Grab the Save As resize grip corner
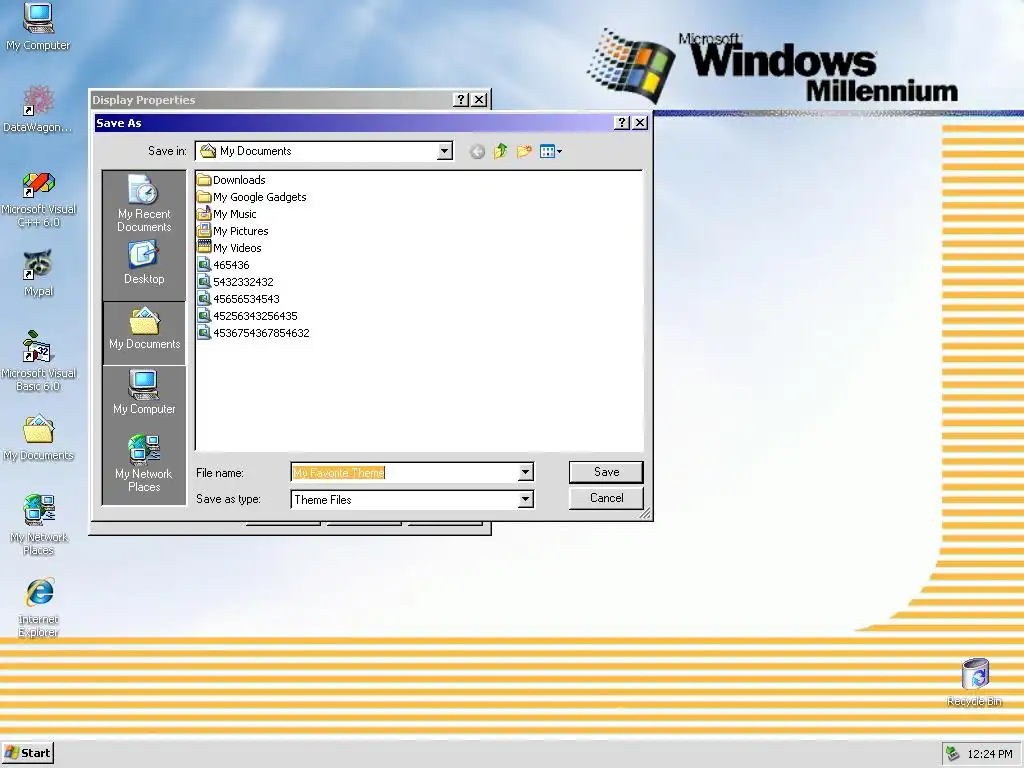 point(645,514)
